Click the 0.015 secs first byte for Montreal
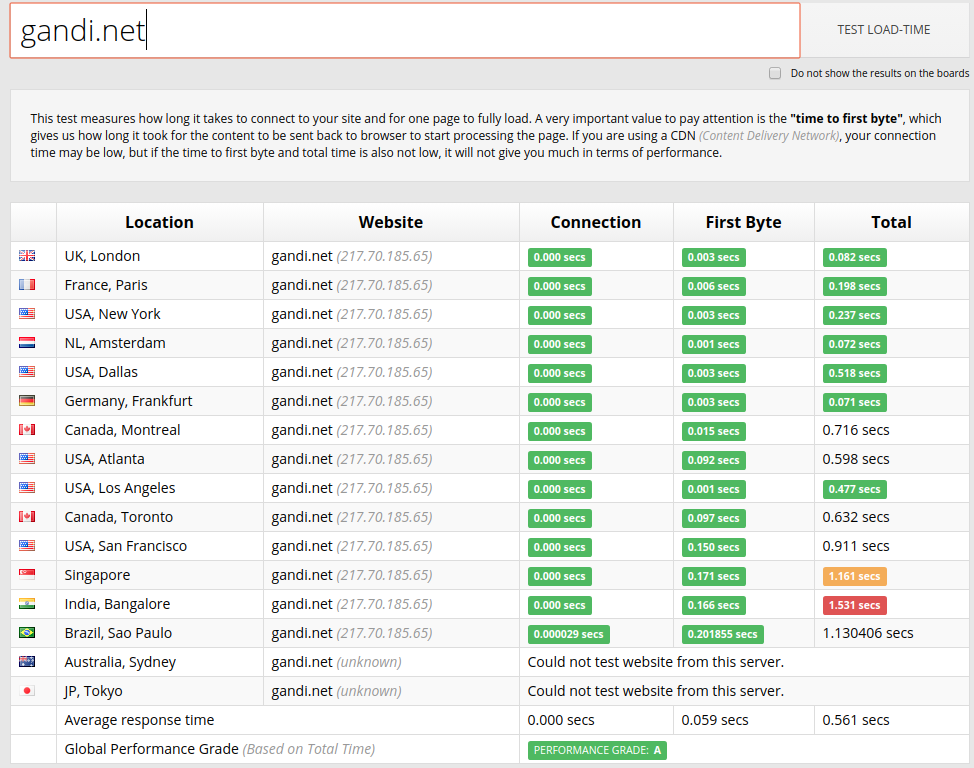Screen dimensions: 974x768 713,431
